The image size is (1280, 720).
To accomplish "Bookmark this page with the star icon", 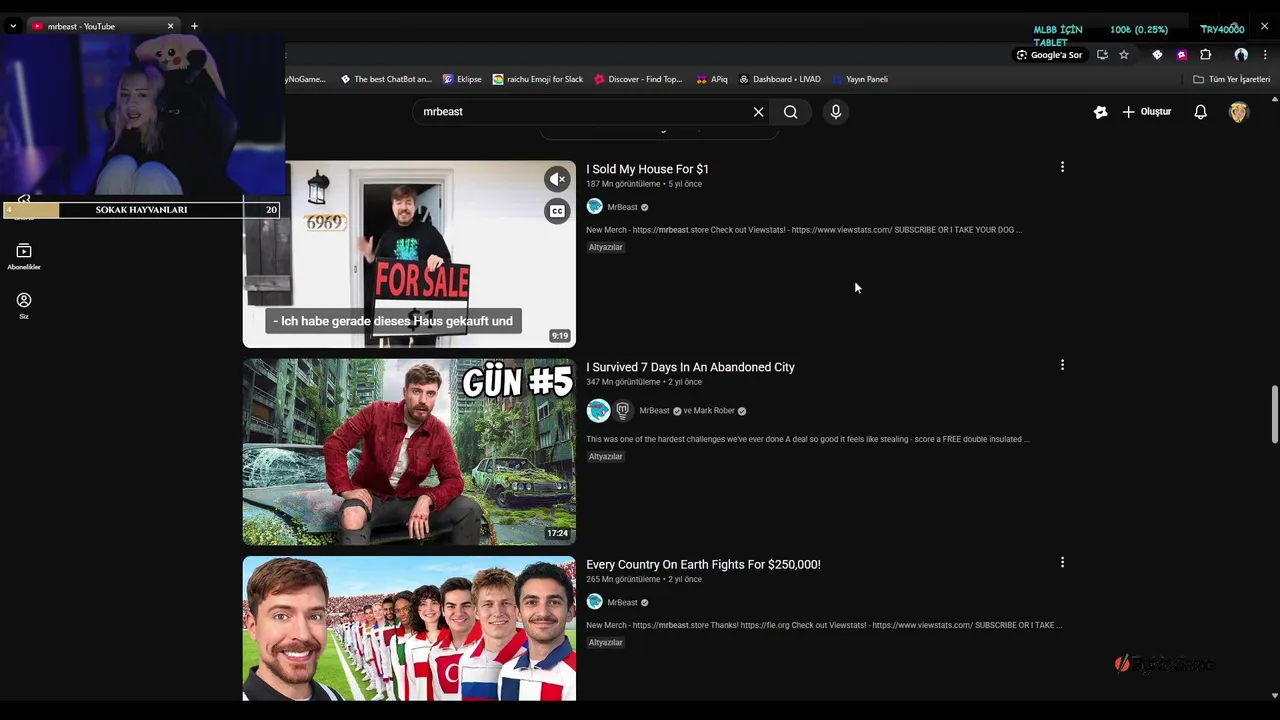I will pyautogui.click(x=1124, y=55).
